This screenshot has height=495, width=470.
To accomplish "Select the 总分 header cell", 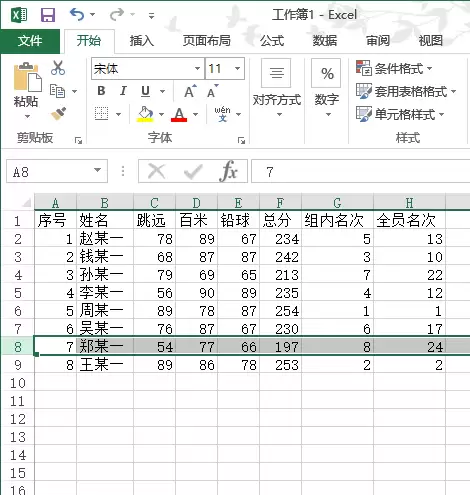I will pos(280,220).
